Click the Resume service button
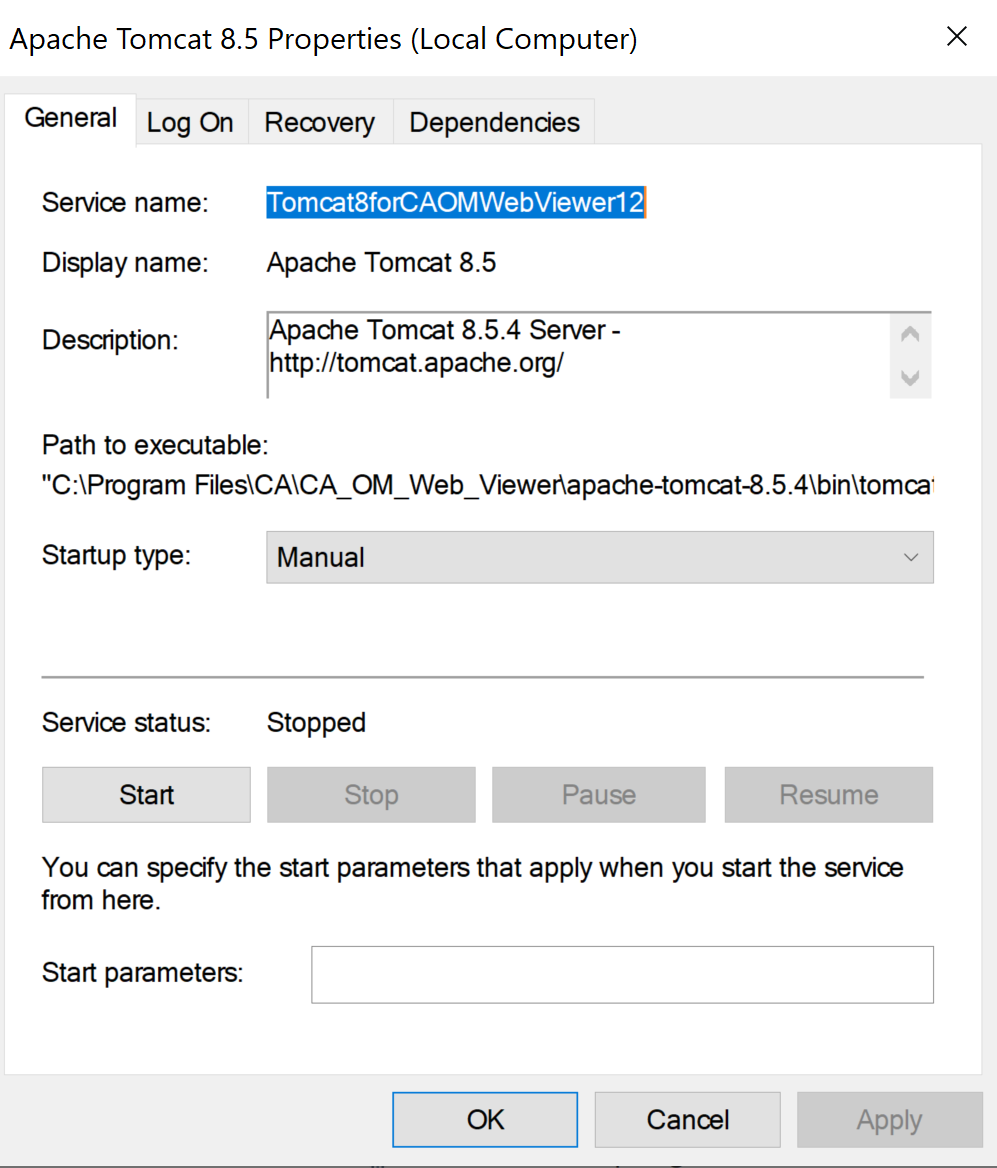This screenshot has height=1168, width=997. [828, 795]
